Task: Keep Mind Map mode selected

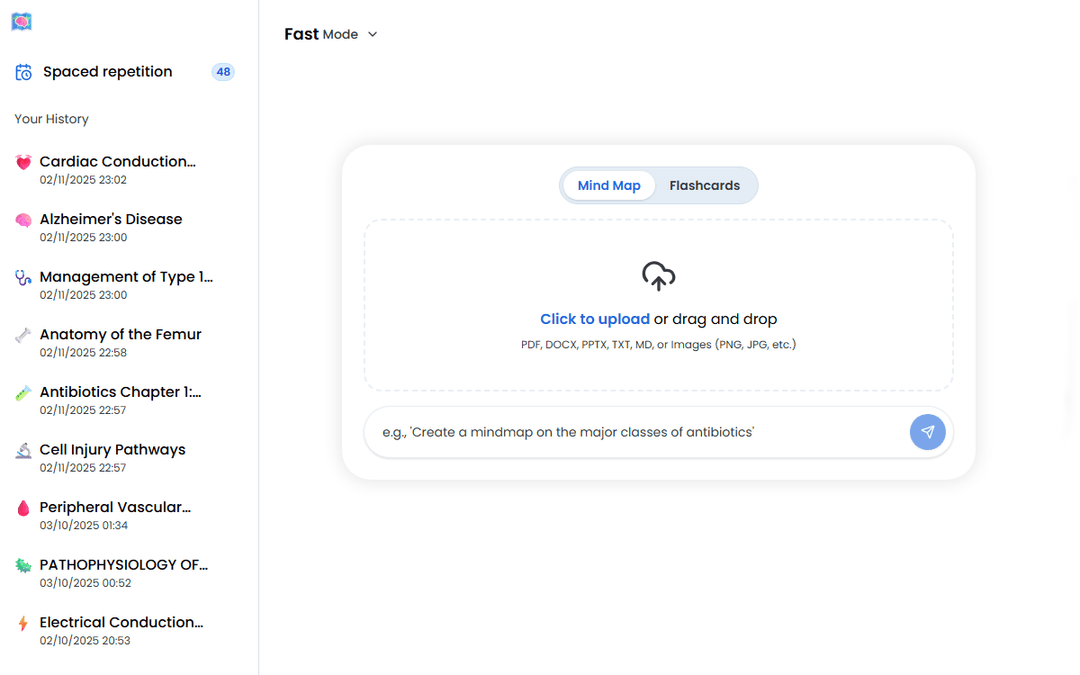Action: tap(609, 185)
